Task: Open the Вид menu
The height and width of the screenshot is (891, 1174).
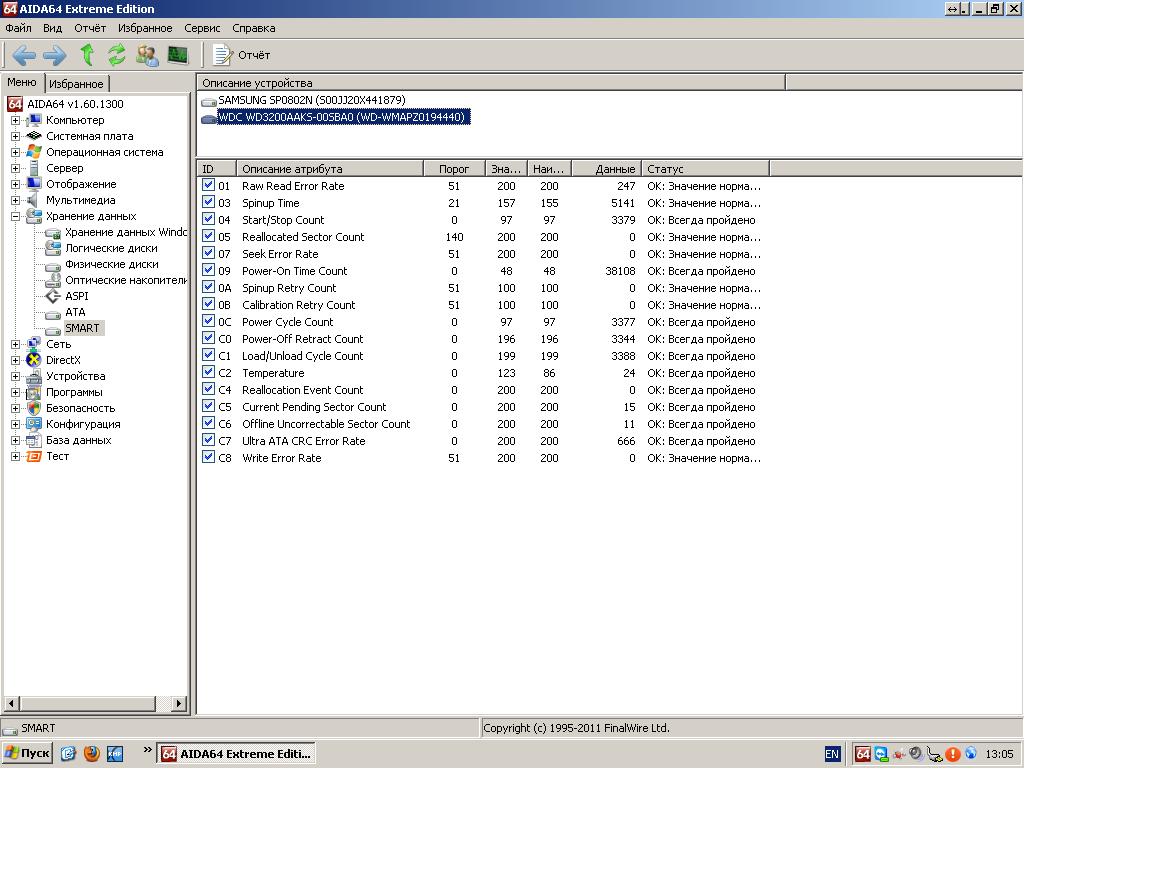Action: click(52, 28)
